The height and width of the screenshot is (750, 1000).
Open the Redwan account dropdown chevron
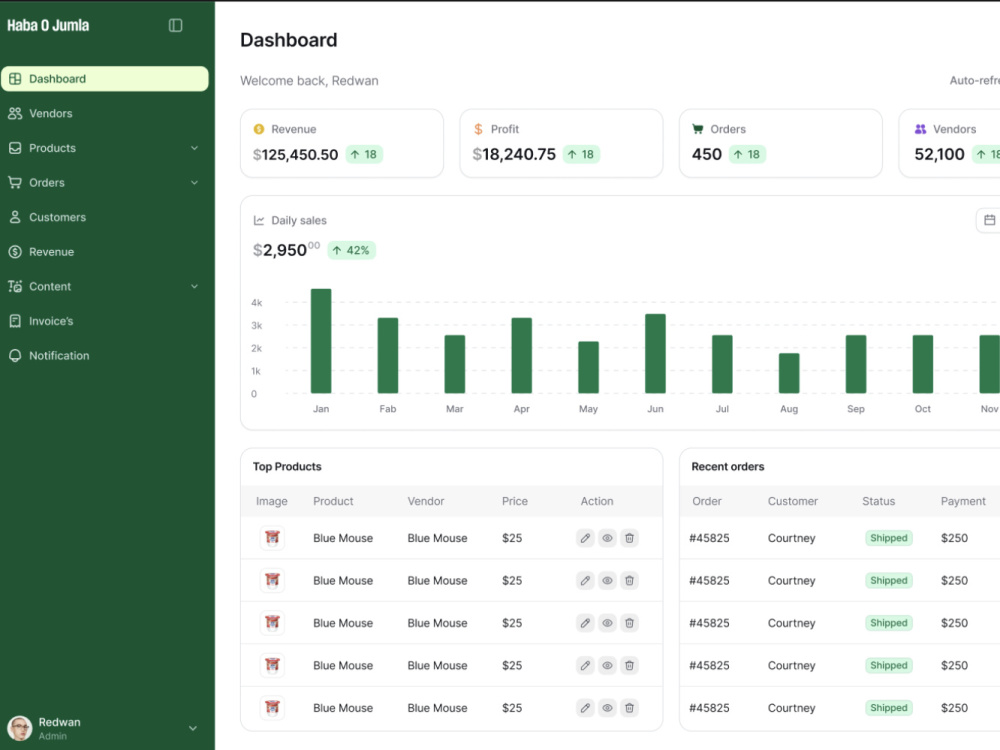pos(193,728)
